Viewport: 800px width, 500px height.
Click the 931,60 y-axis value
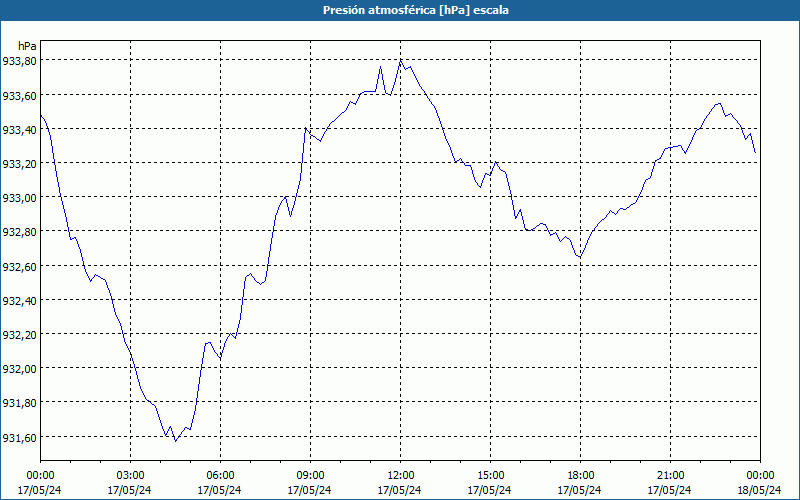coord(19,437)
